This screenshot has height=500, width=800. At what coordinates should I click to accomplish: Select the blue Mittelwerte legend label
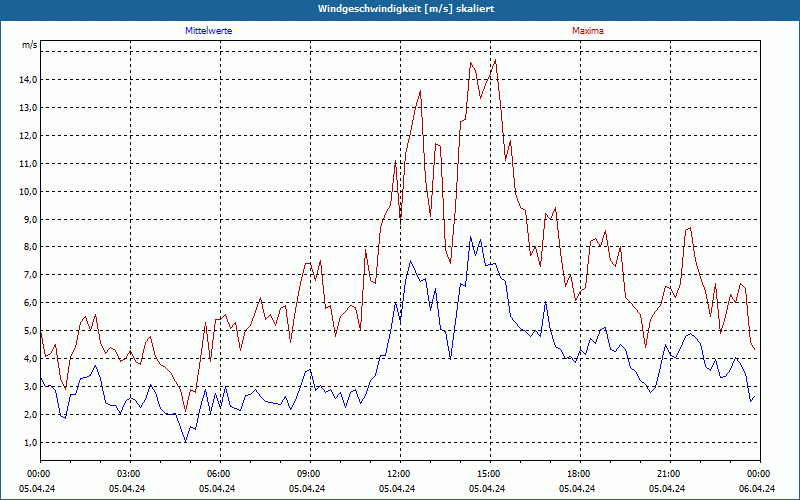209,31
